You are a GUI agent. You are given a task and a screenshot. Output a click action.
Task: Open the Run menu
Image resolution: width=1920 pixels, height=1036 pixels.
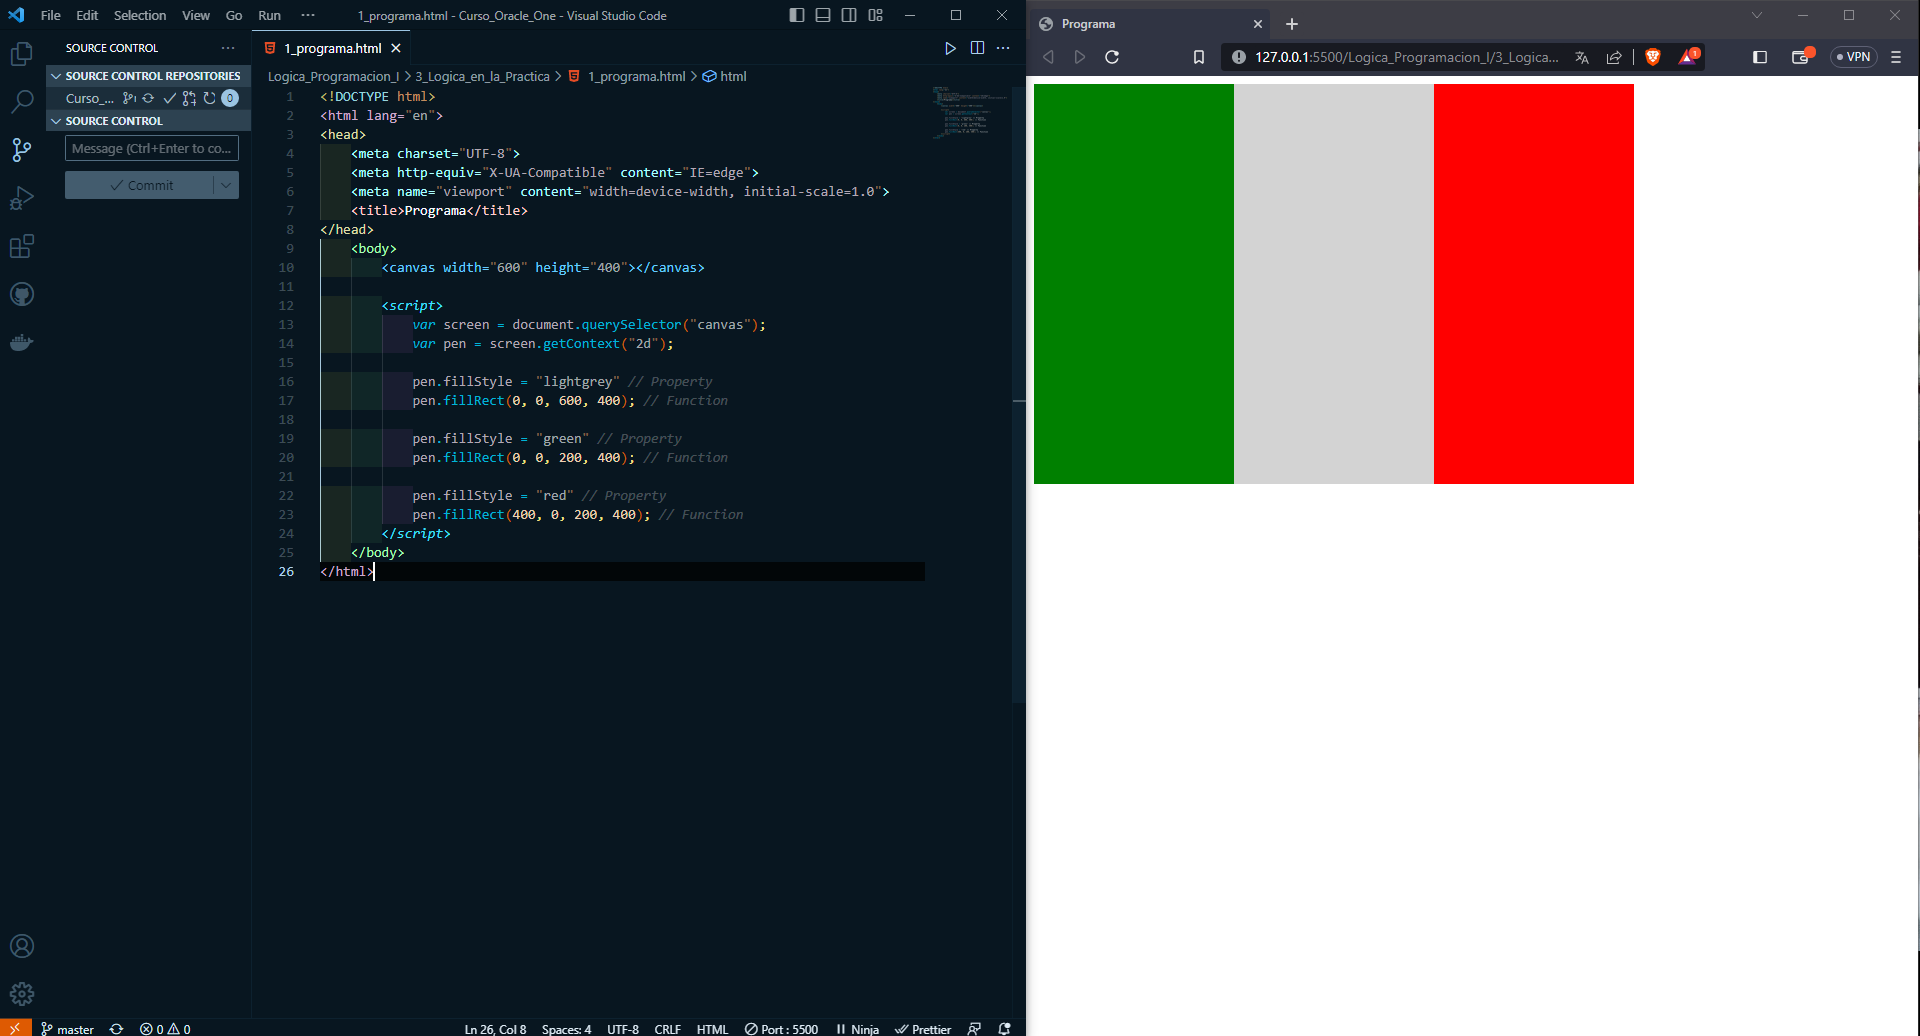click(x=269, y=15)
